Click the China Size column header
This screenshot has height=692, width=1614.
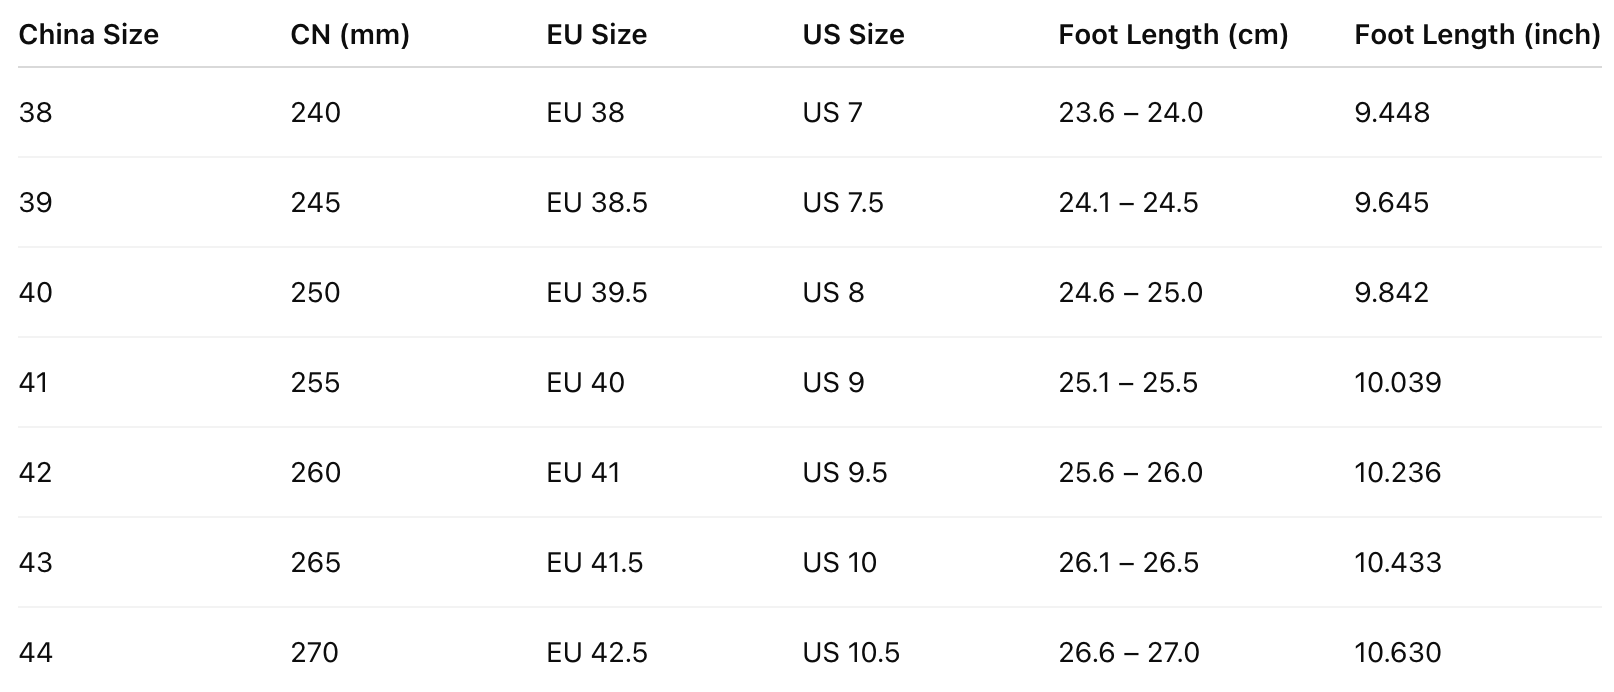click(x=88, y=35)
